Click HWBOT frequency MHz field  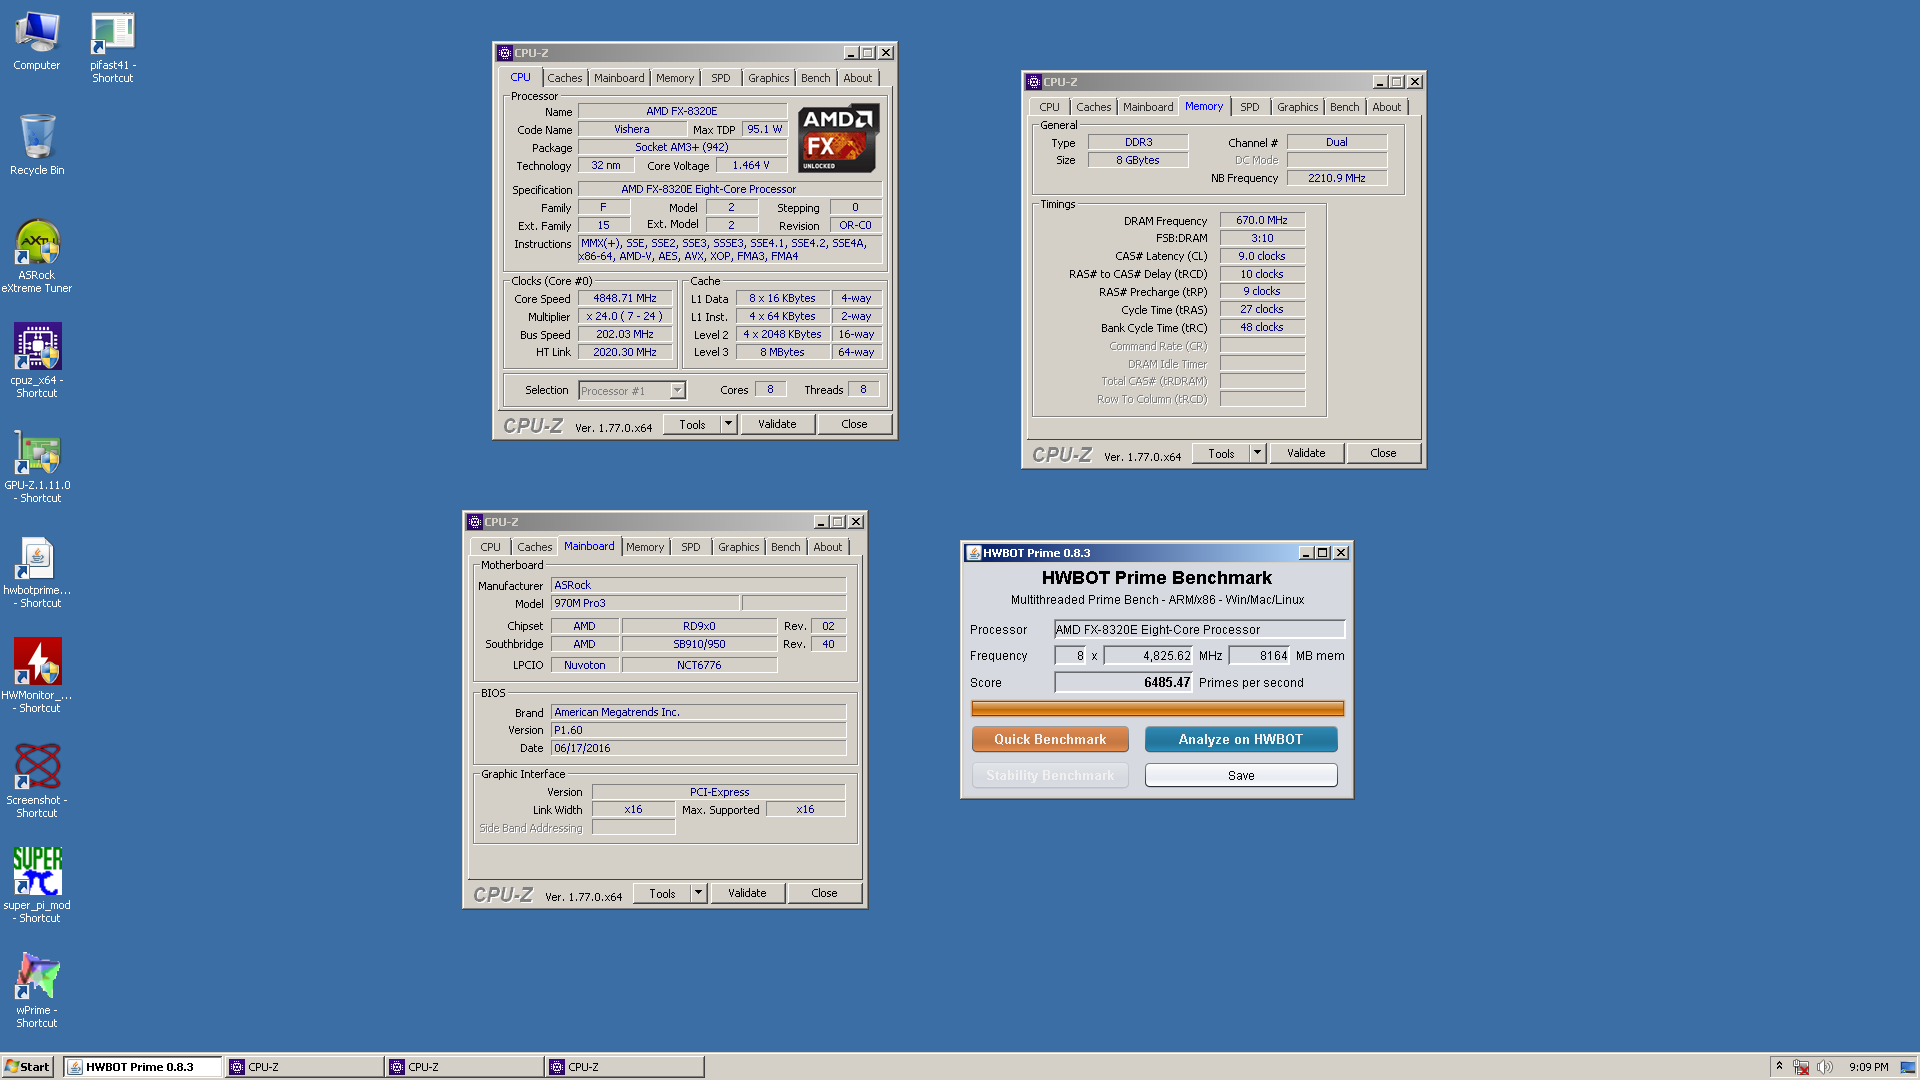(x=1149, y=656)
